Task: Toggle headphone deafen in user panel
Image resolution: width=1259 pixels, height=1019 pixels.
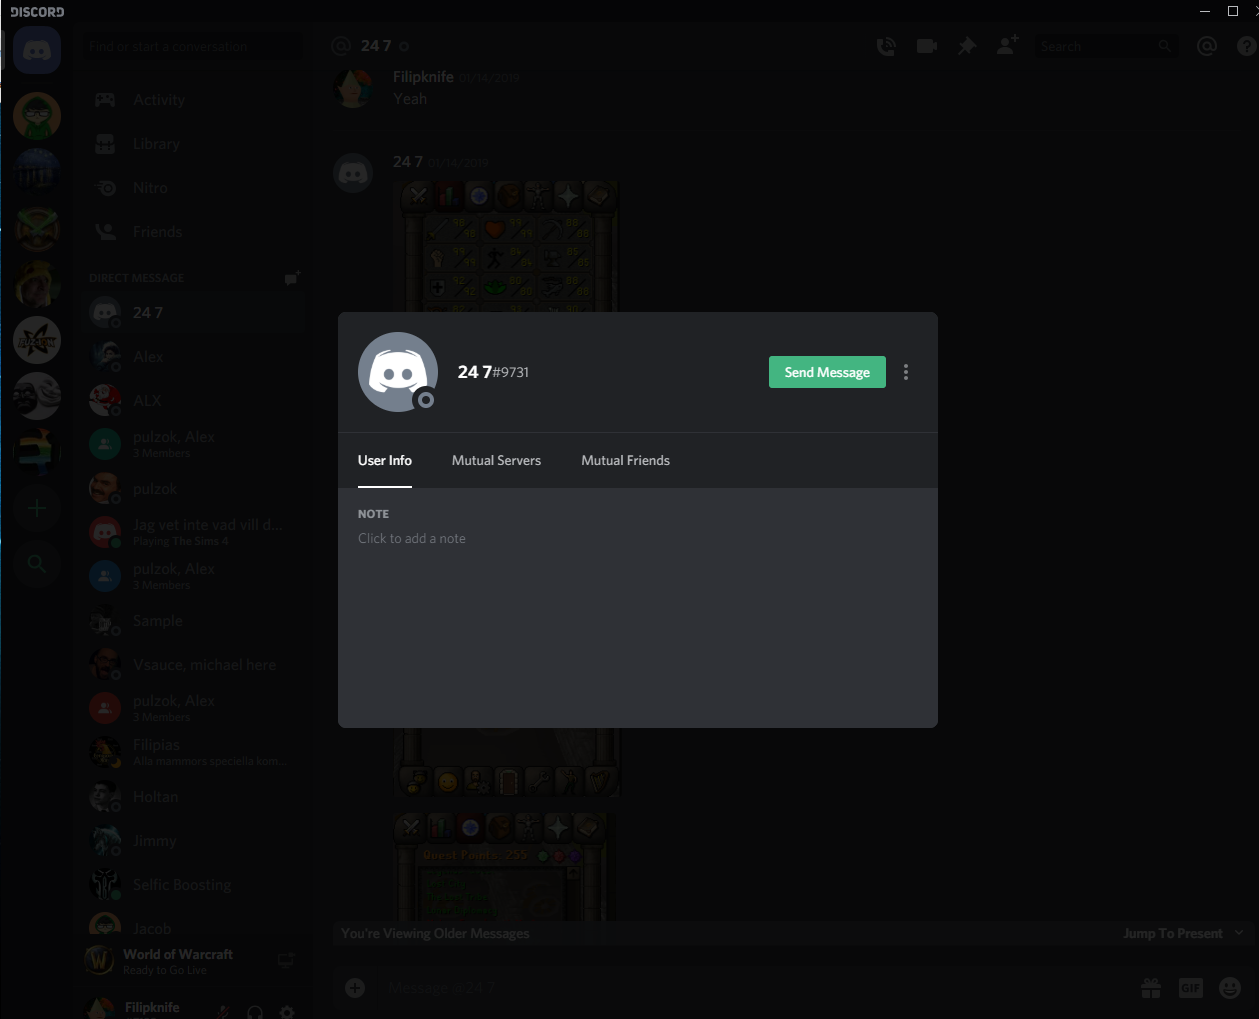Action: pyautogui.click(x=255, y=1012)
